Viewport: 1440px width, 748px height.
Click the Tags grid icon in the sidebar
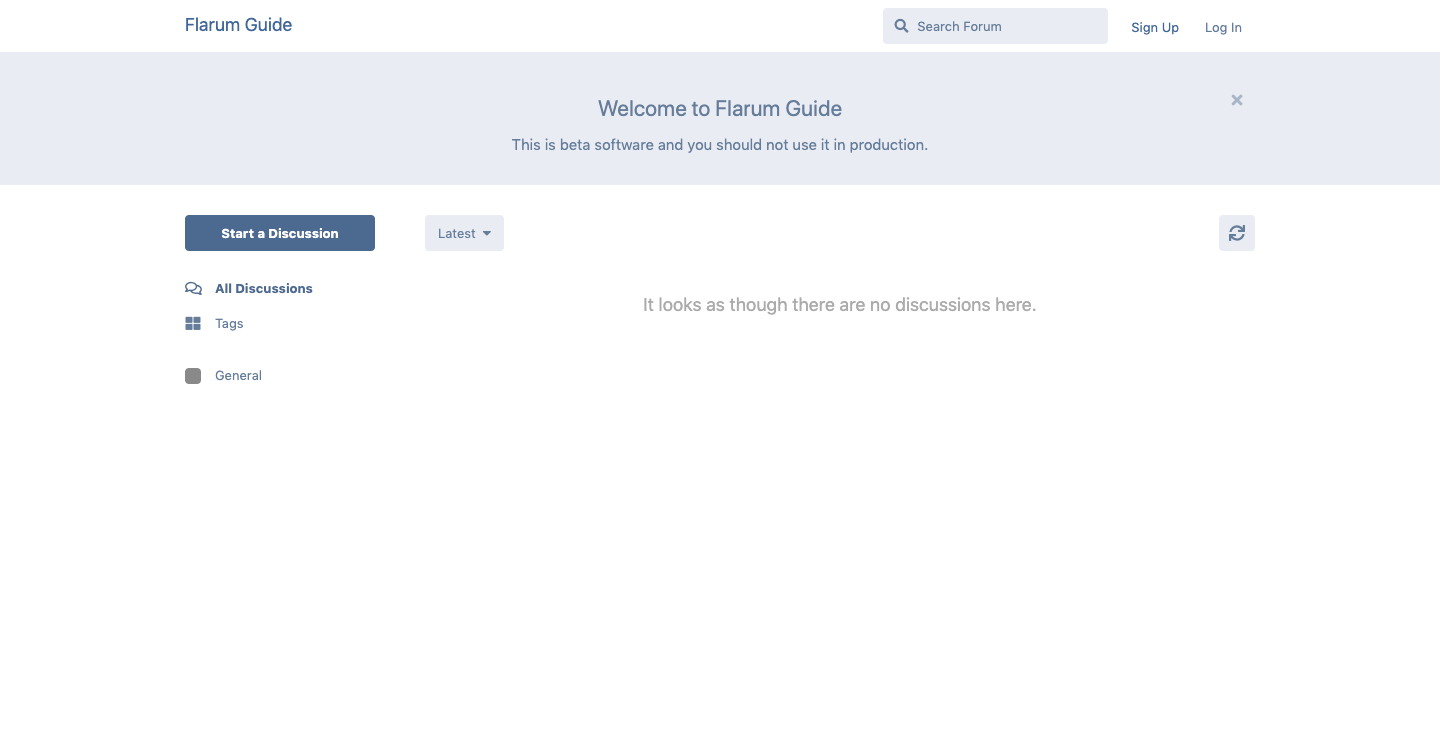[x=193, y=323]
